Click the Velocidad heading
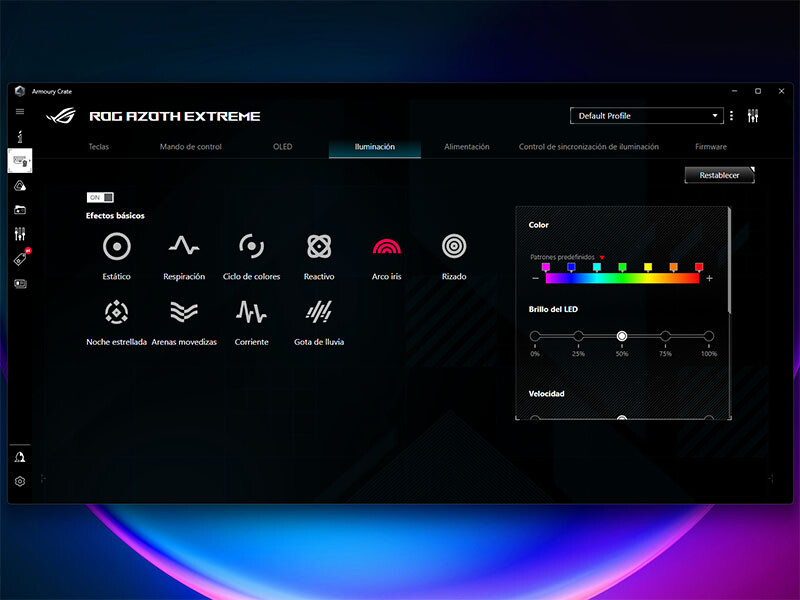Screen dimensions: 800x600 coord(546,394)
